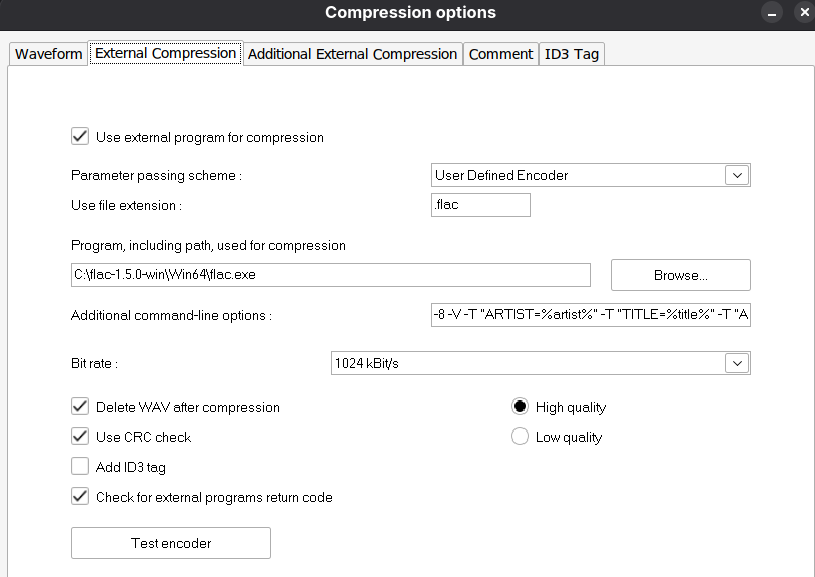The image size is (815, 577).
Task: Open the Bit rate dropdown arrow
Action: [737, 363]
